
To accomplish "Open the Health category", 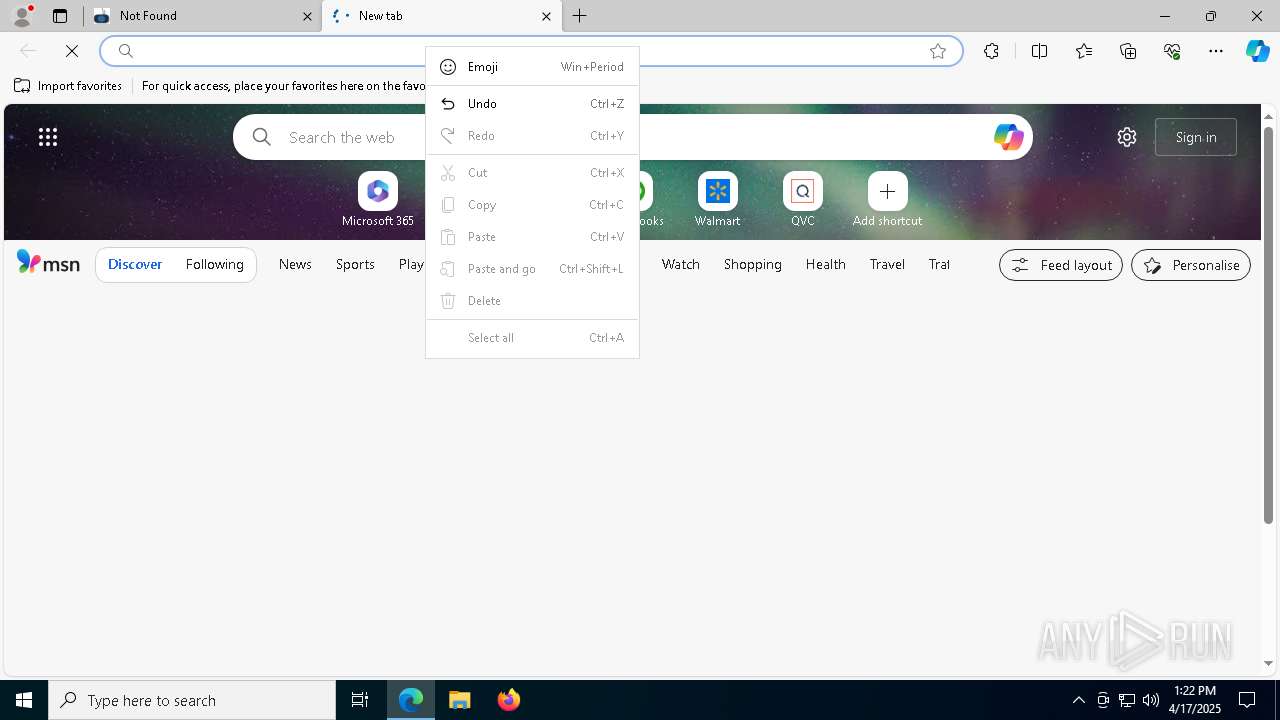I will (x=826, y=264).
